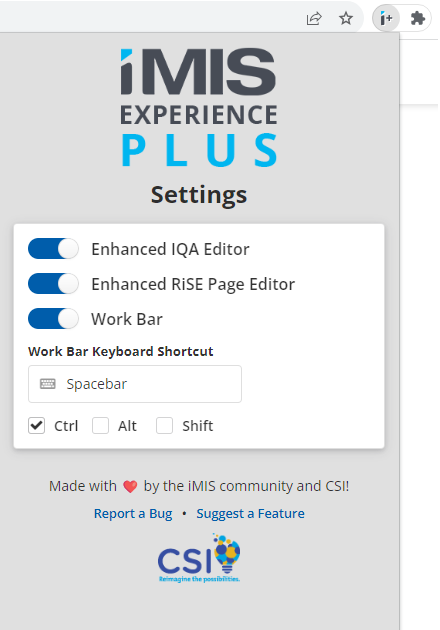Turn off Enhanced RiSE Page Editor

point(53,284)
